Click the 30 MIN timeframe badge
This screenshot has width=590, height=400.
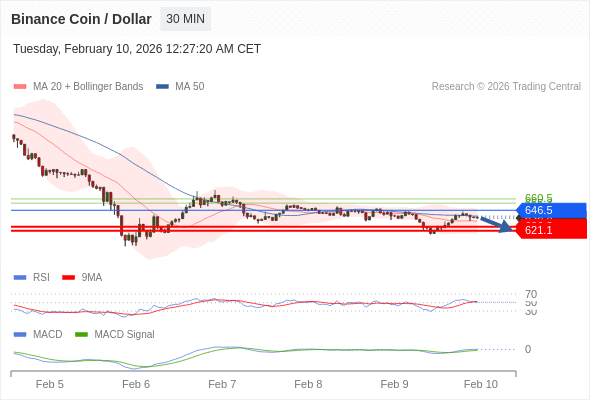click(x=186, y=19)
